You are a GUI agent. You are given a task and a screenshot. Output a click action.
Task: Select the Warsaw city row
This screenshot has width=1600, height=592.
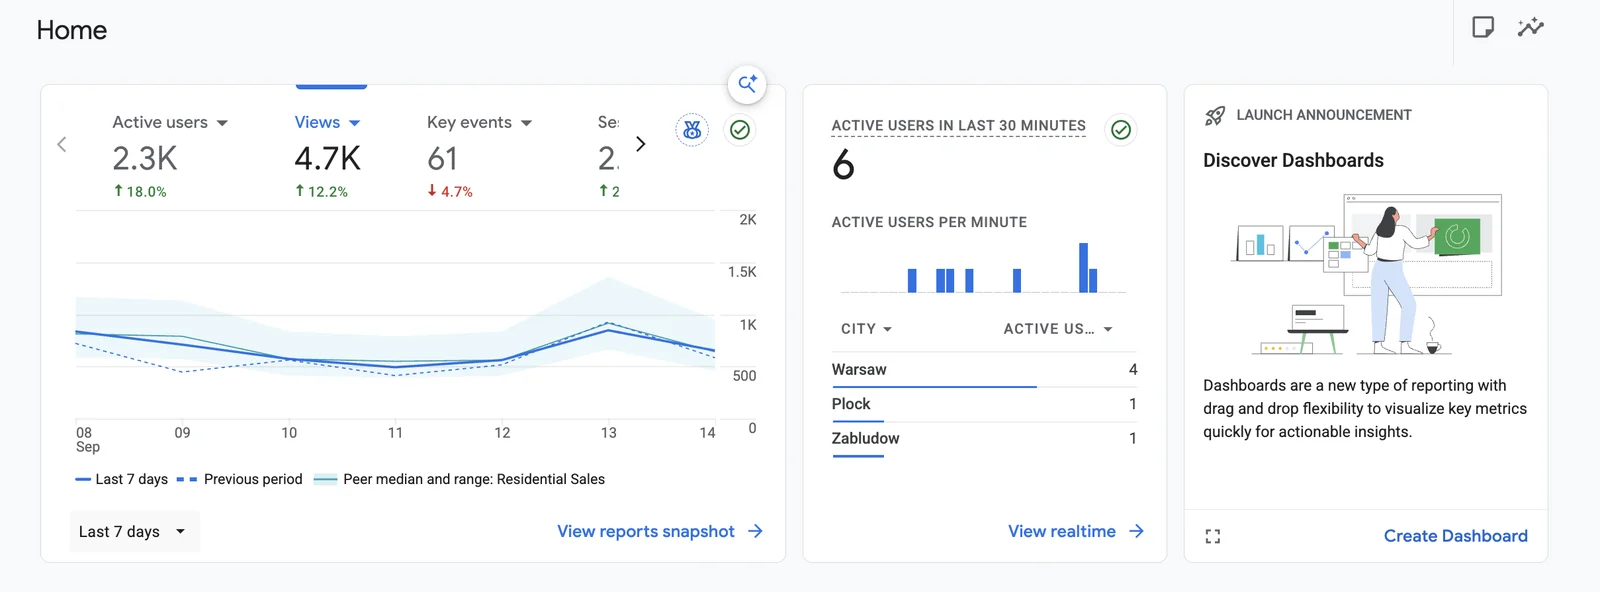985,370
